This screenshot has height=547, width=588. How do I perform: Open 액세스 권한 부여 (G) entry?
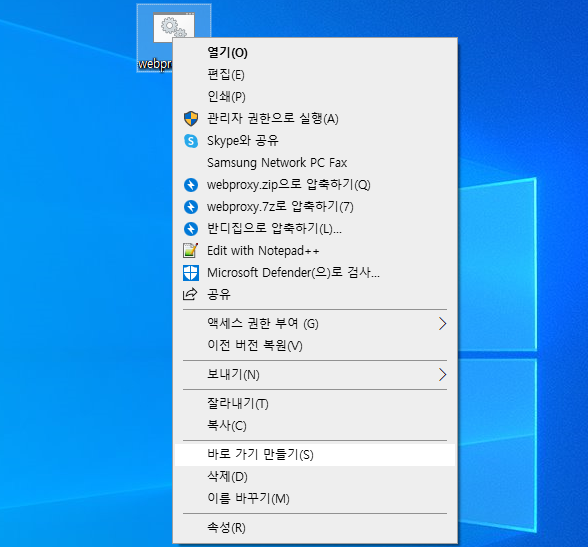point(315,323)
